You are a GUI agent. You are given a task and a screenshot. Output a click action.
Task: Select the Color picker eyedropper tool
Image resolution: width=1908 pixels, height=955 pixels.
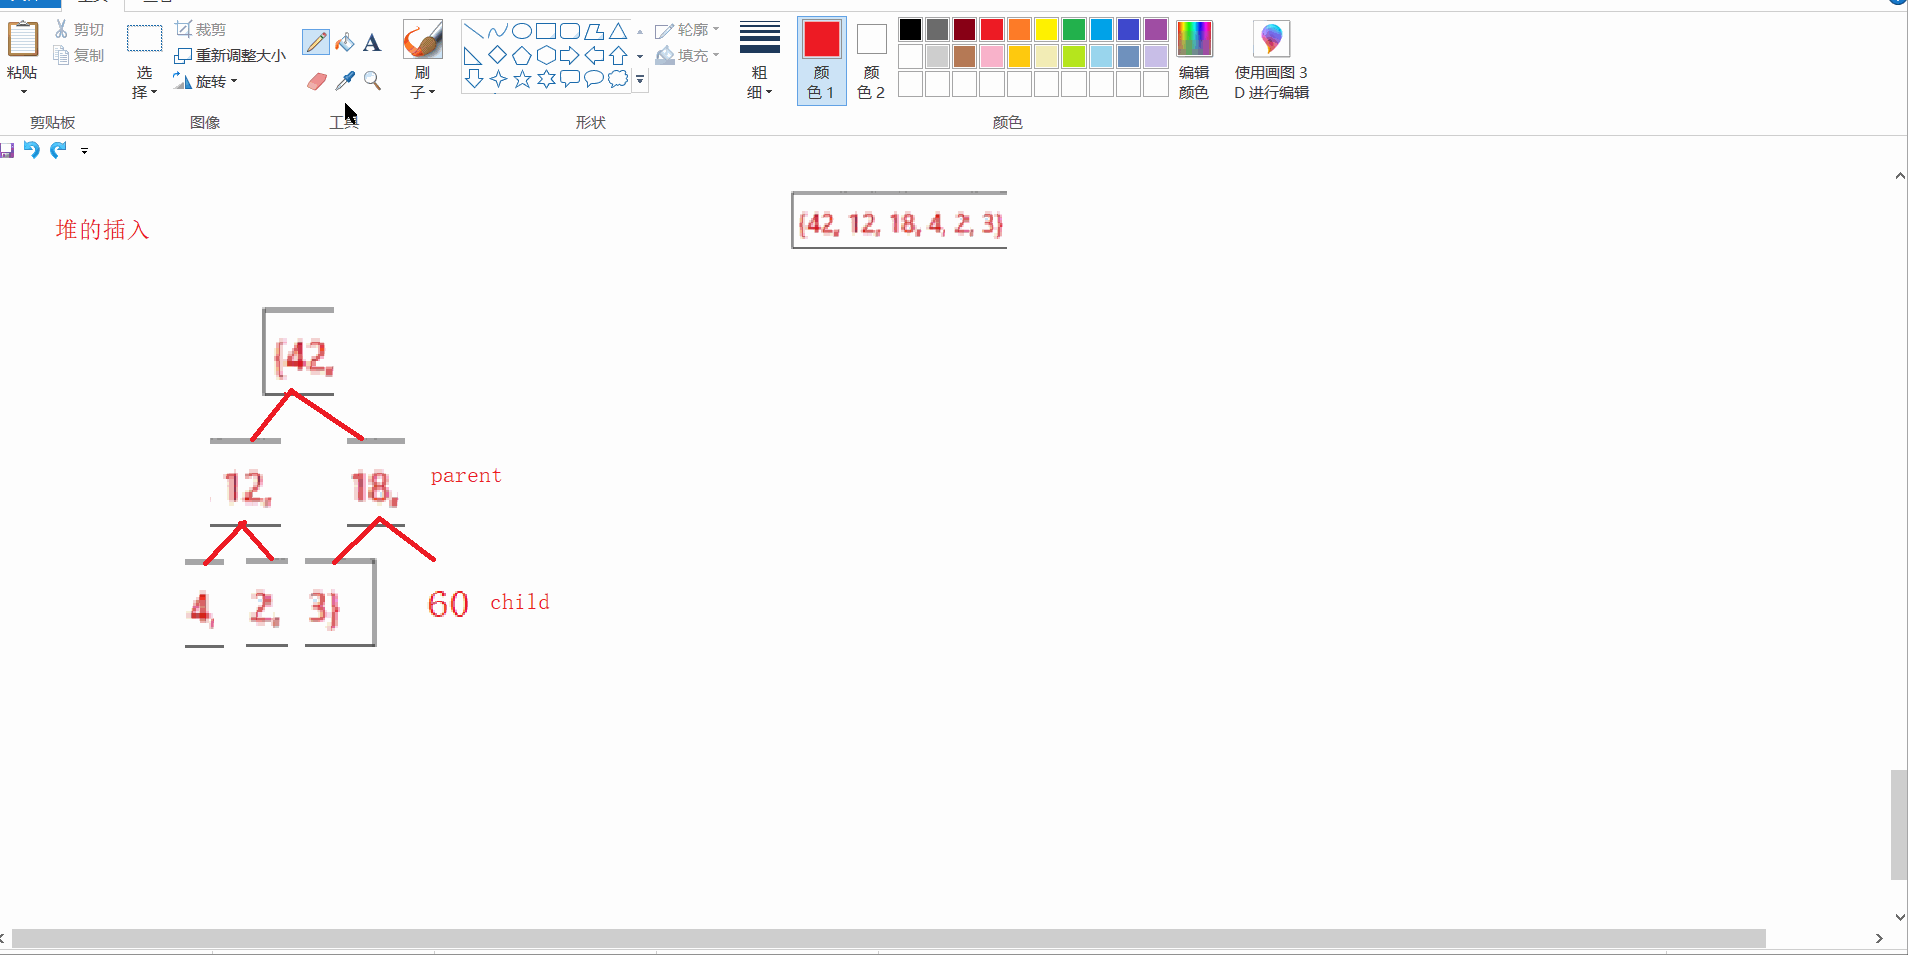(x=345, y=81)
